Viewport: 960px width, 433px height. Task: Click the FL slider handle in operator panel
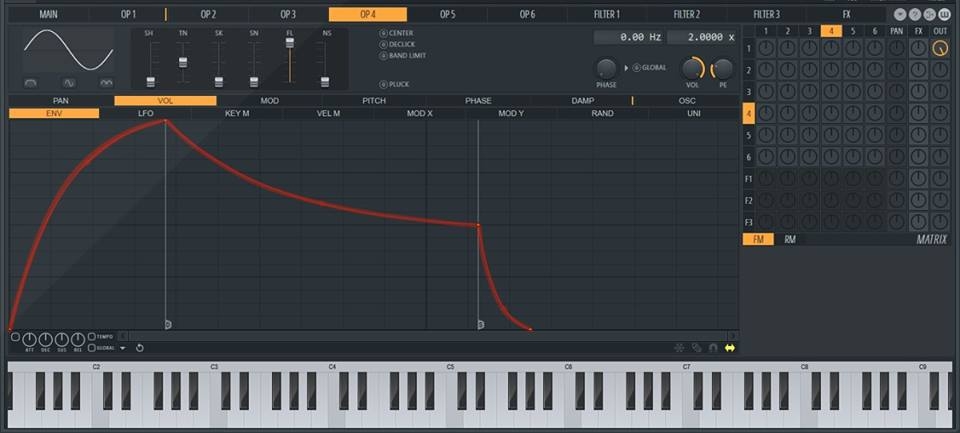[x=290, y=43]
